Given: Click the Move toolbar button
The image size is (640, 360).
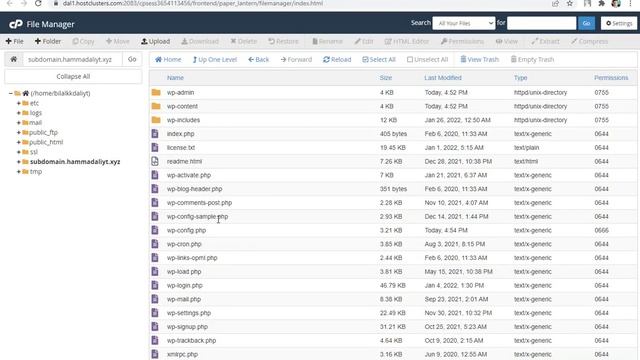Looking at the screenshot, I should (118, 41).
